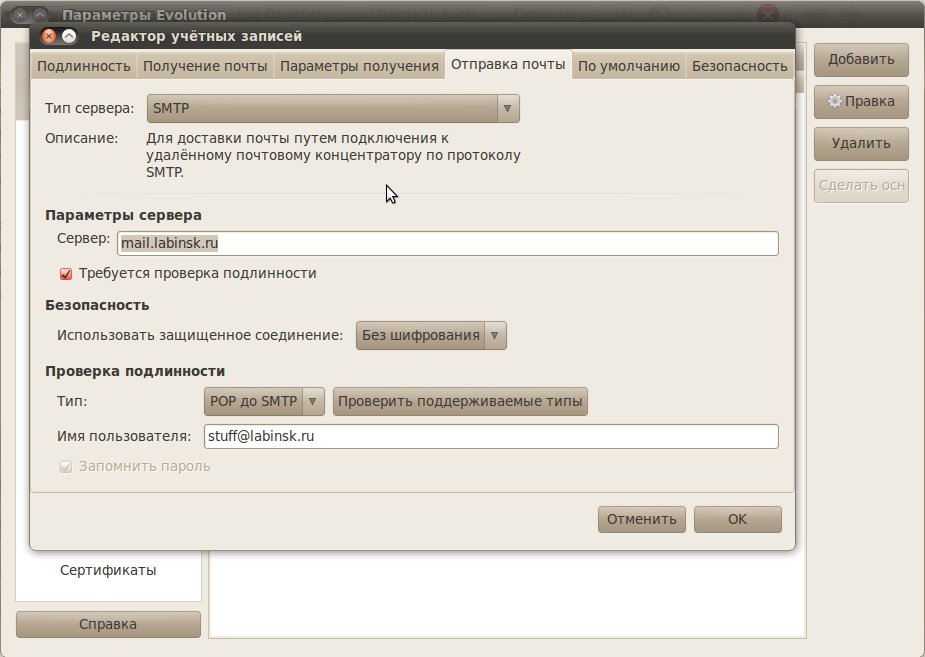Toggle the Запомнить пароль checkbox
This screenshot has width=925, height=657.
click(x=66, y=467)
